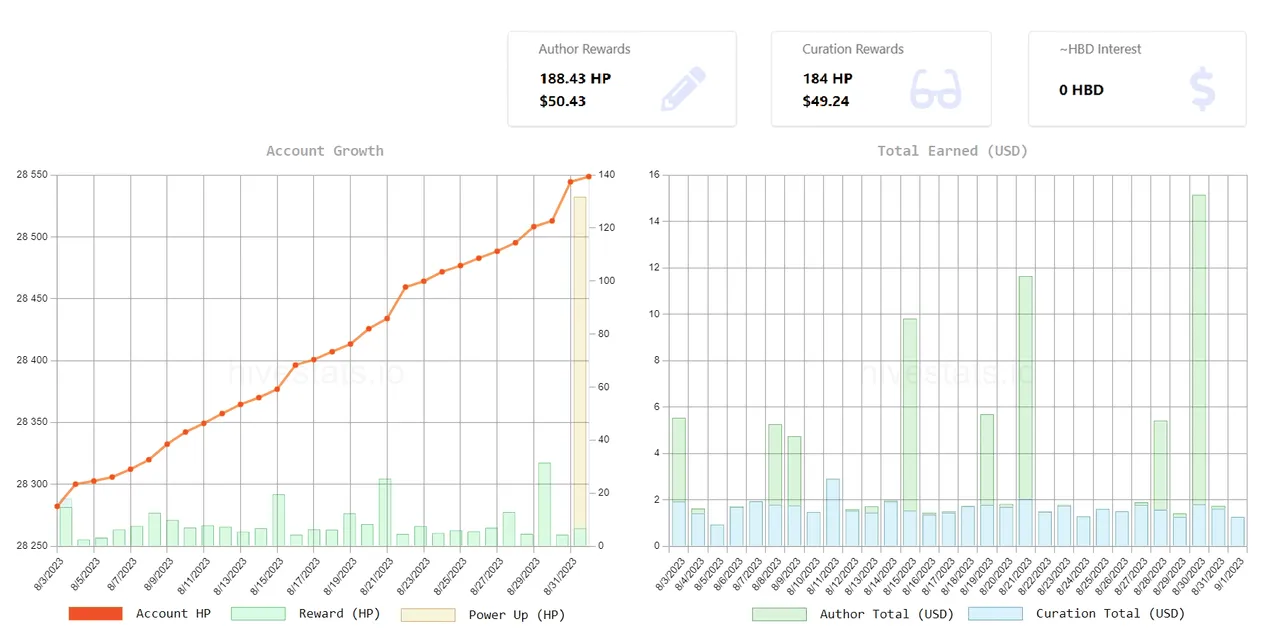Select the 0 HBD value
The width and height of the screenshot is (1280, 633).
coord(1082,90)
